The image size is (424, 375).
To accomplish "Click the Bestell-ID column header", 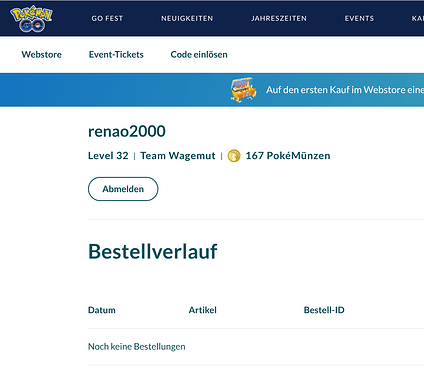I will [x=324, y=310].
